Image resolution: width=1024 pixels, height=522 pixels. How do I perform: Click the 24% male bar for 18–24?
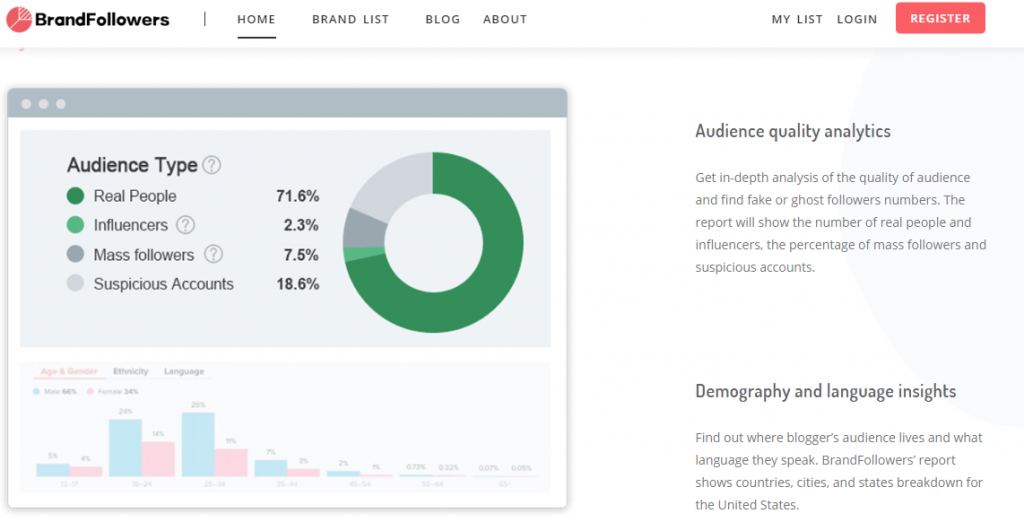pyautogui.click(x=125, y=448)
